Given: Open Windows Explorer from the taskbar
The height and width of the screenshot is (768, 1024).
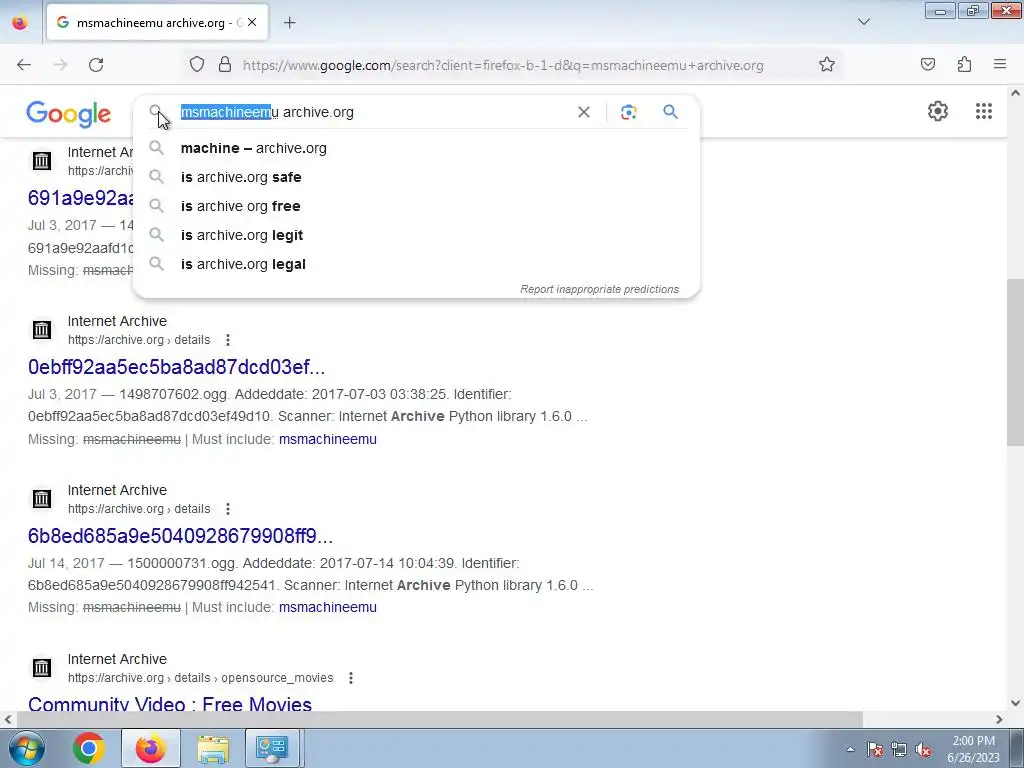Looking at the screenshot, I should pos(213,748).
